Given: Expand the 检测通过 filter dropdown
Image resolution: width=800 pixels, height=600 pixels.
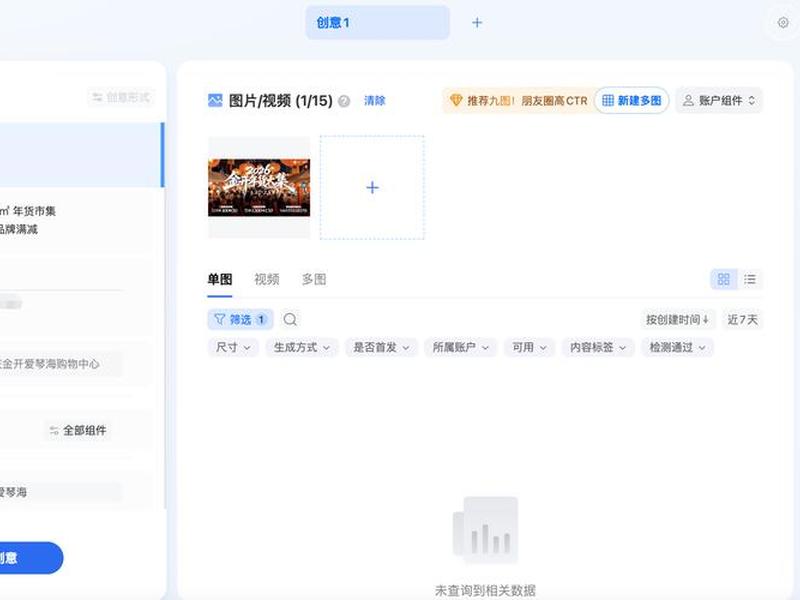Looking at the screenshot, I should point(677,347).
